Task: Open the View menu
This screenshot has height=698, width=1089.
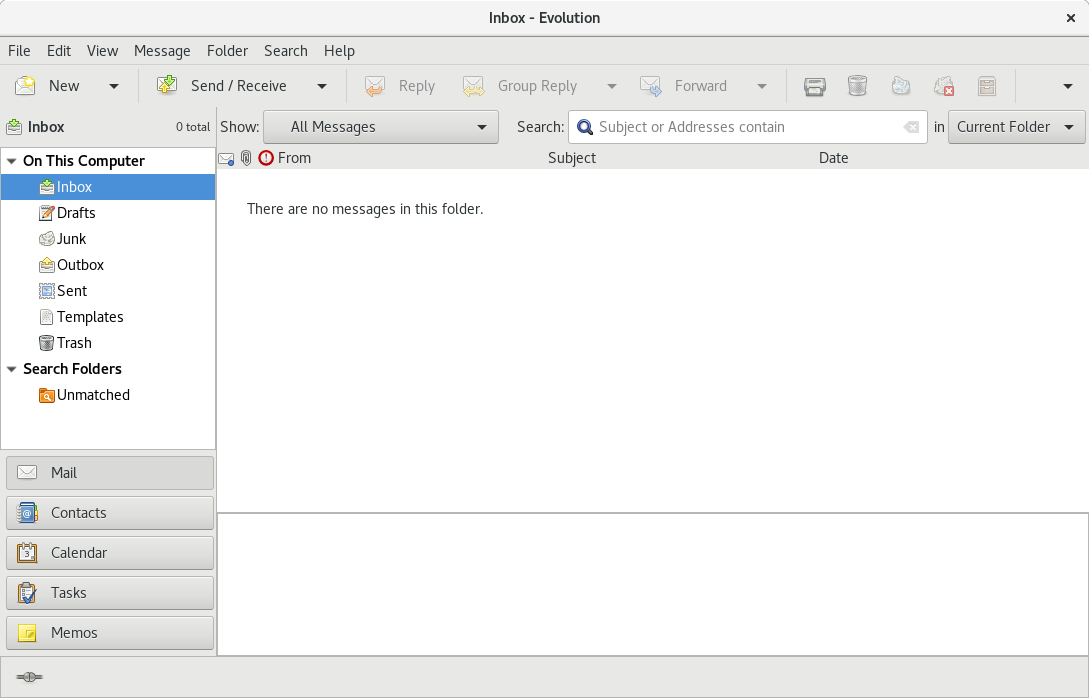Action: [102, 51]
